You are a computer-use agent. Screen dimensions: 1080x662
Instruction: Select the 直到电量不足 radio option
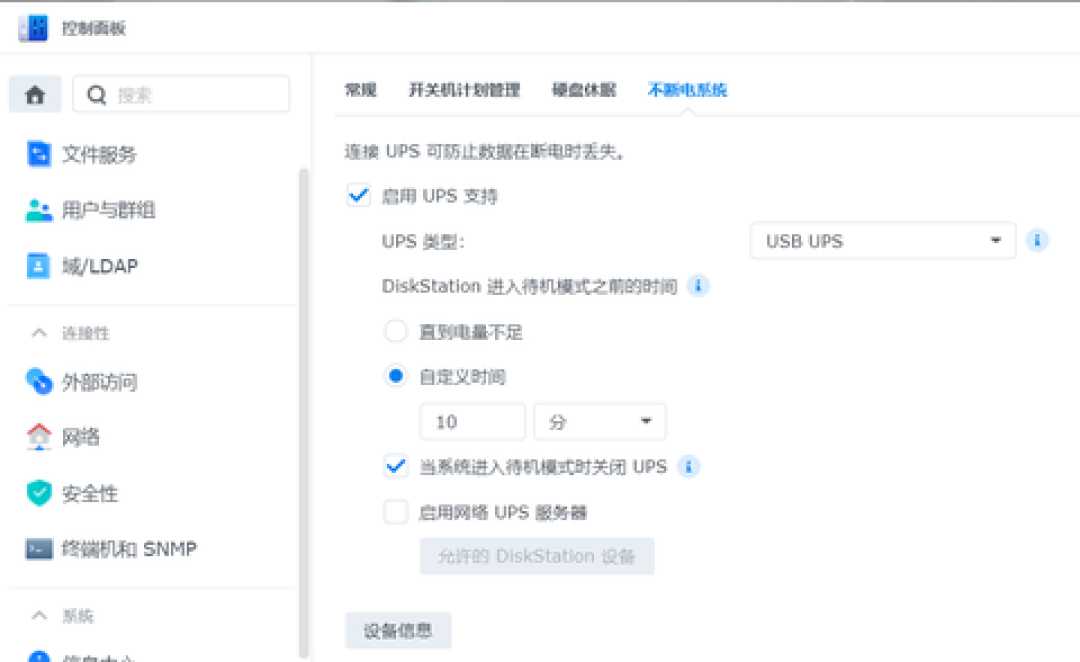click(x=395, y=331)
